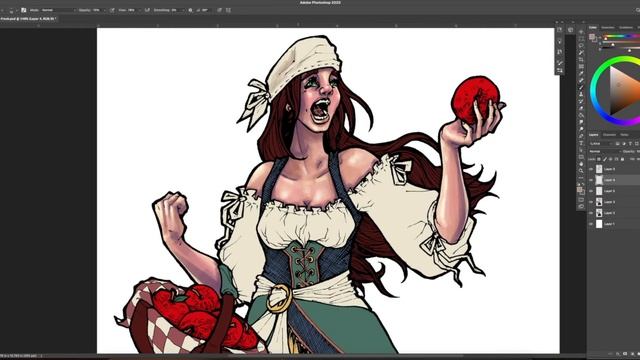Select the Gradient tool
This screenshot has width=640, height=360.
click(581, 115)
